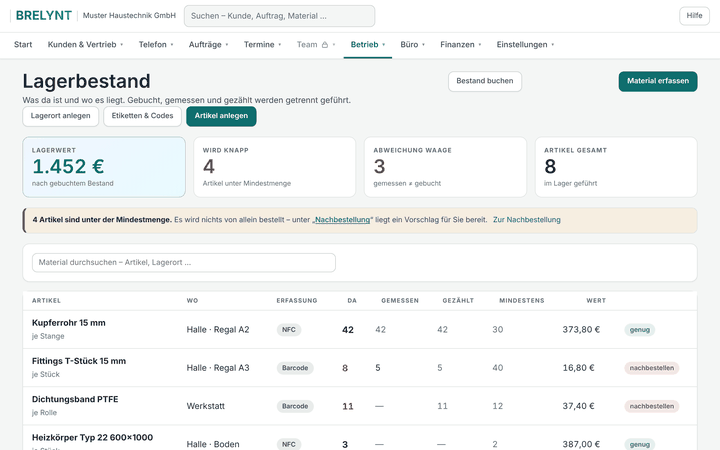This screenshot has height=450, width=720.
Task: Open the locked Team menu
Action: pos(316,45)
